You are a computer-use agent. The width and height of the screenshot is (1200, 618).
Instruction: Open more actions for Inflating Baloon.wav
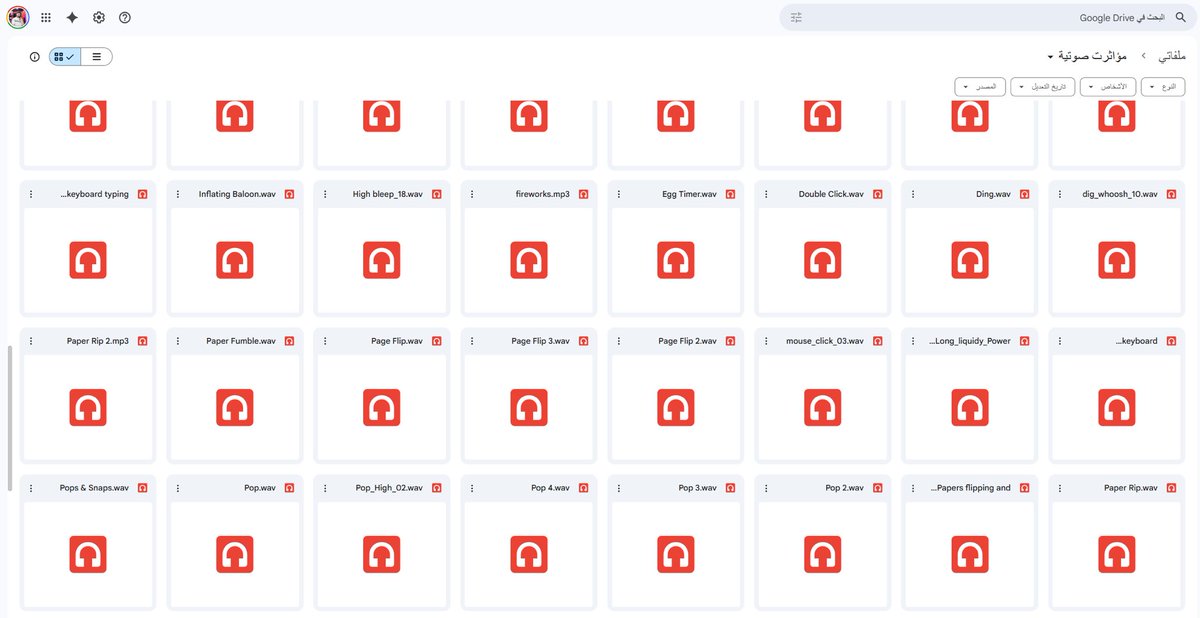coord(178,194)
